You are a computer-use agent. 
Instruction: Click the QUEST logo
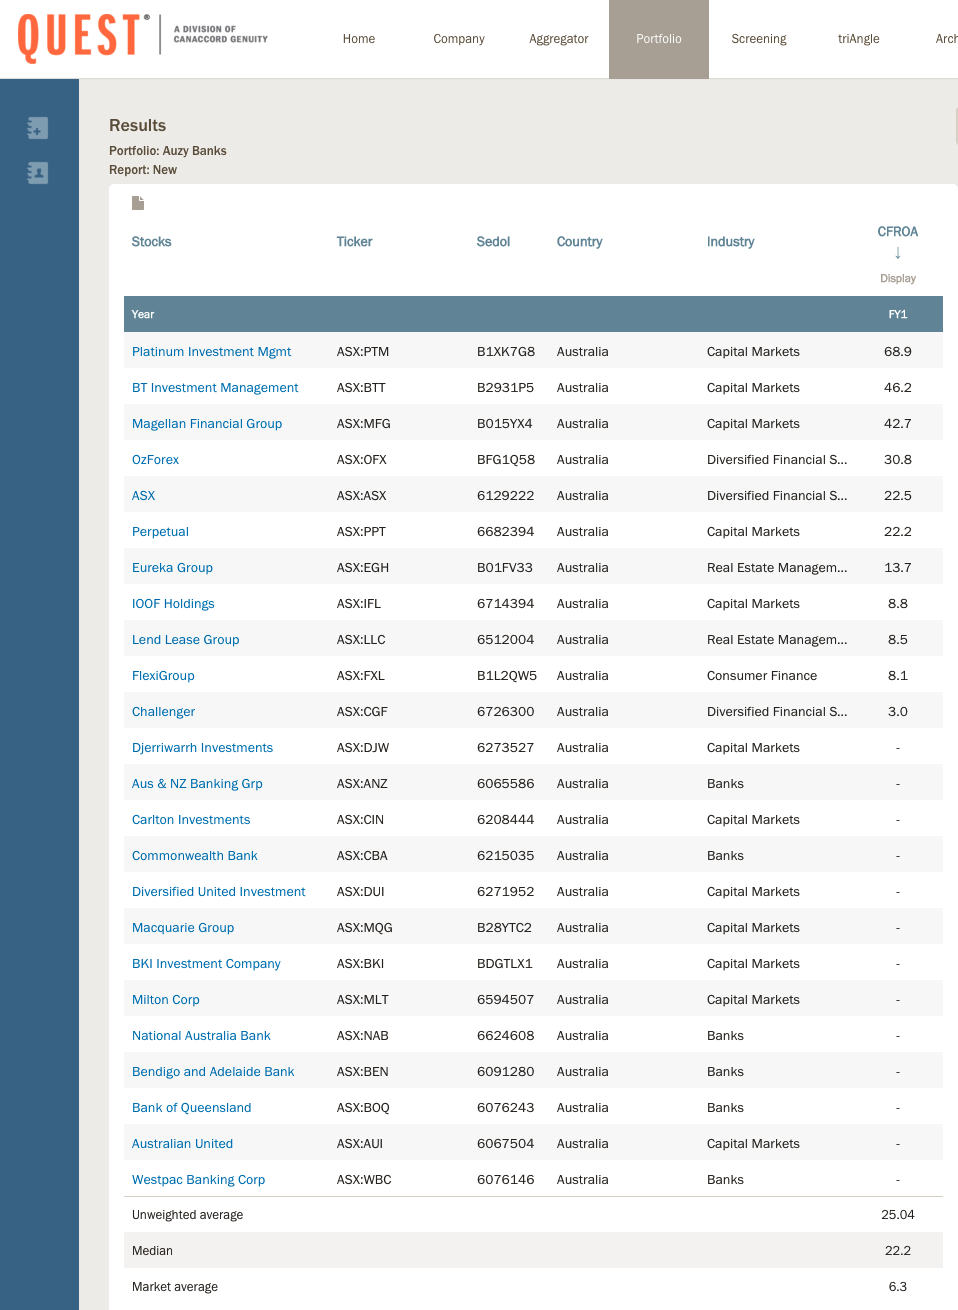[x=82, y=38]
